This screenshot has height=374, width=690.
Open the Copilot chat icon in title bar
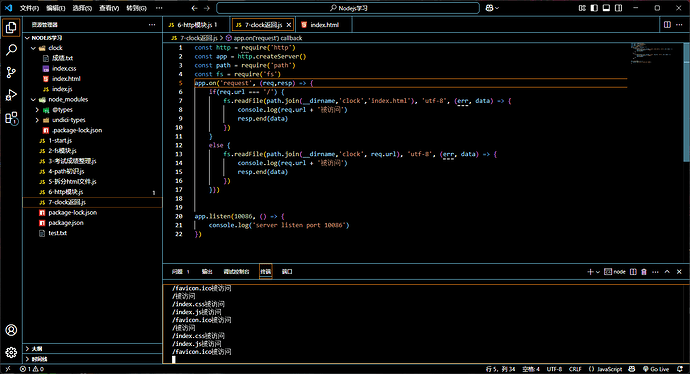click(x=489, y=8)
